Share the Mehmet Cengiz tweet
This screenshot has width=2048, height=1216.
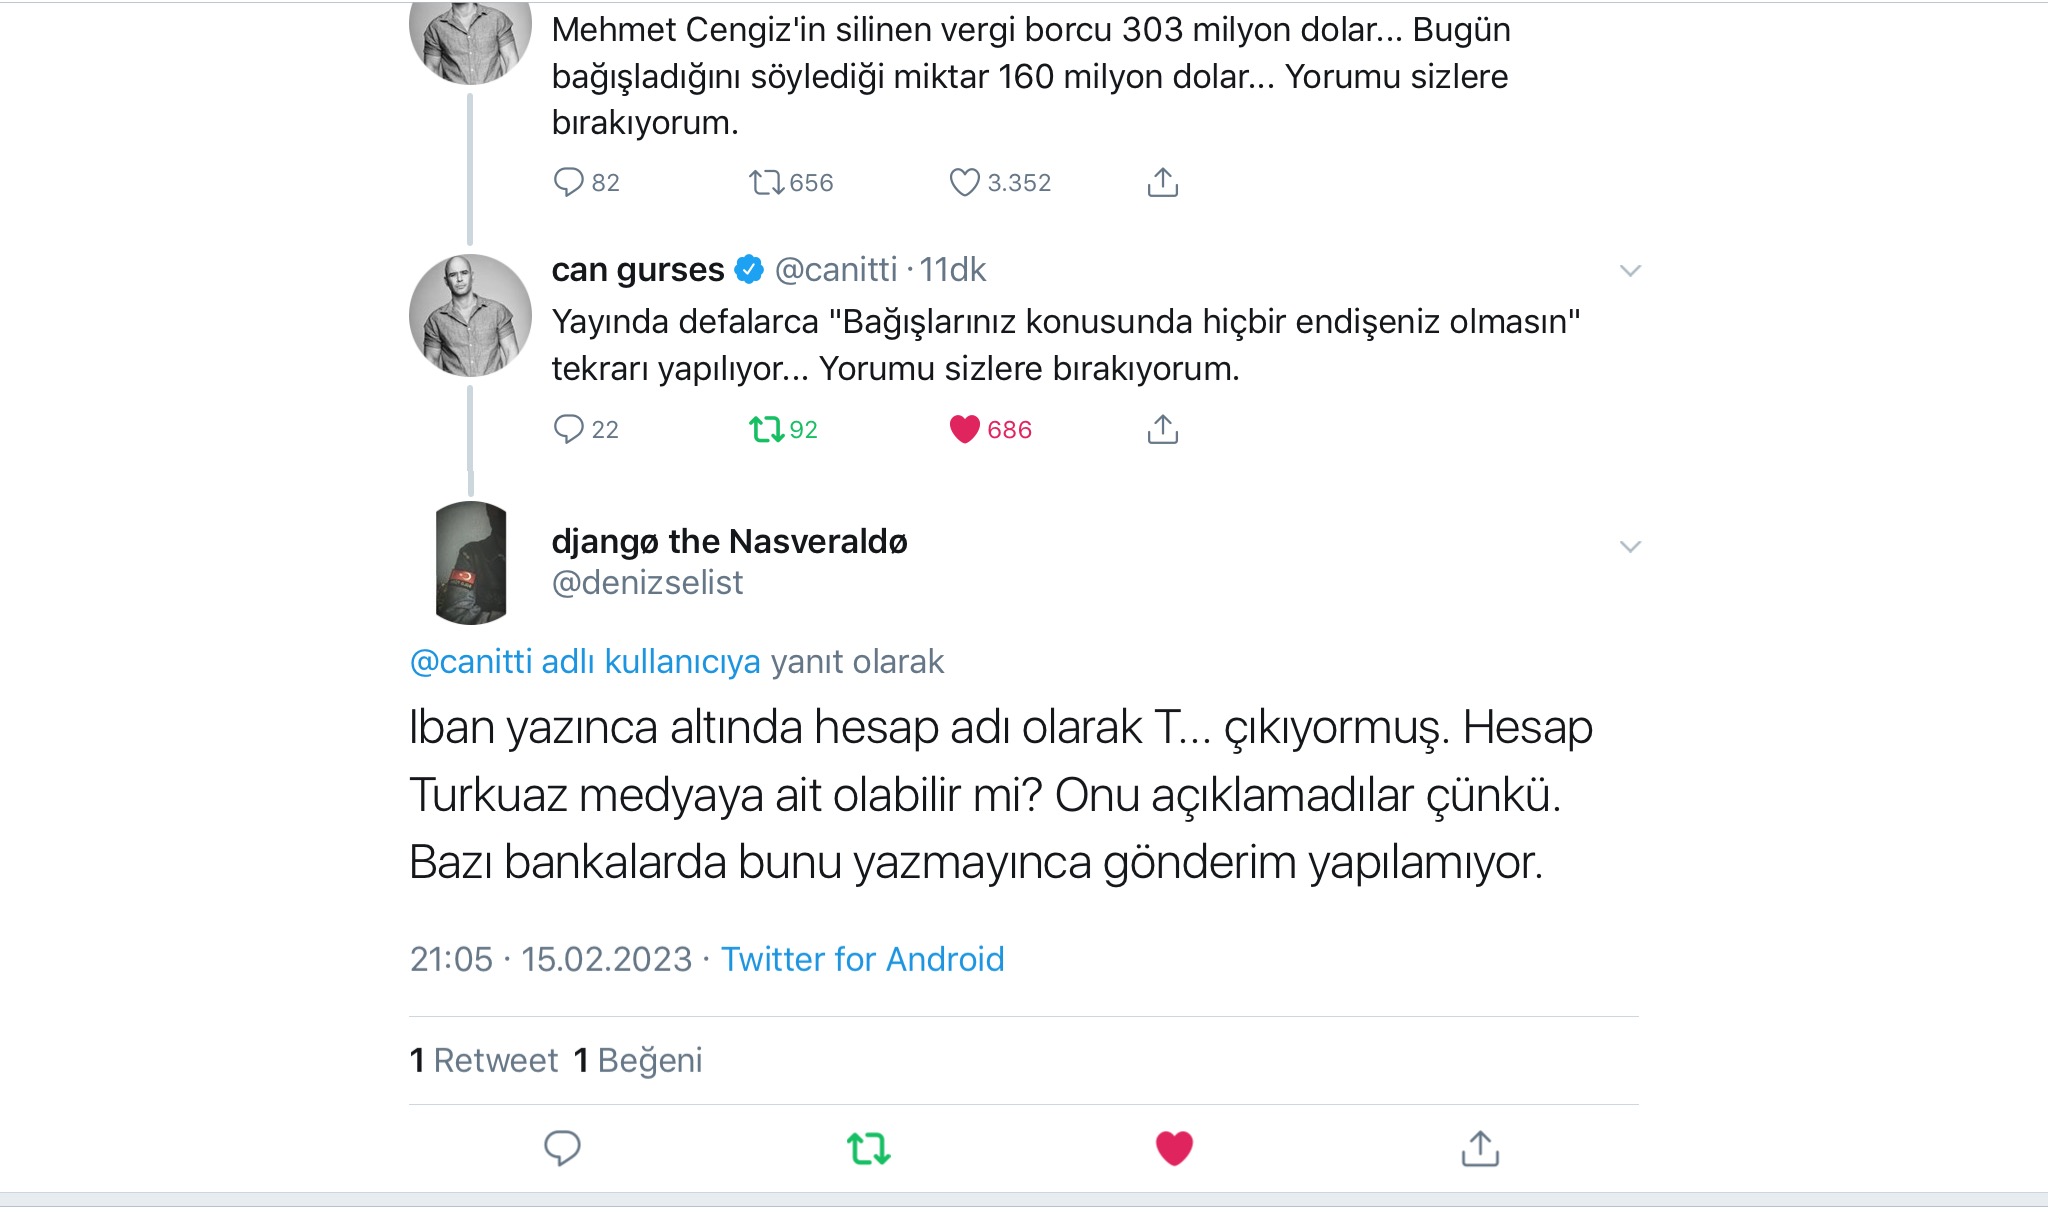pos(1162,183)
